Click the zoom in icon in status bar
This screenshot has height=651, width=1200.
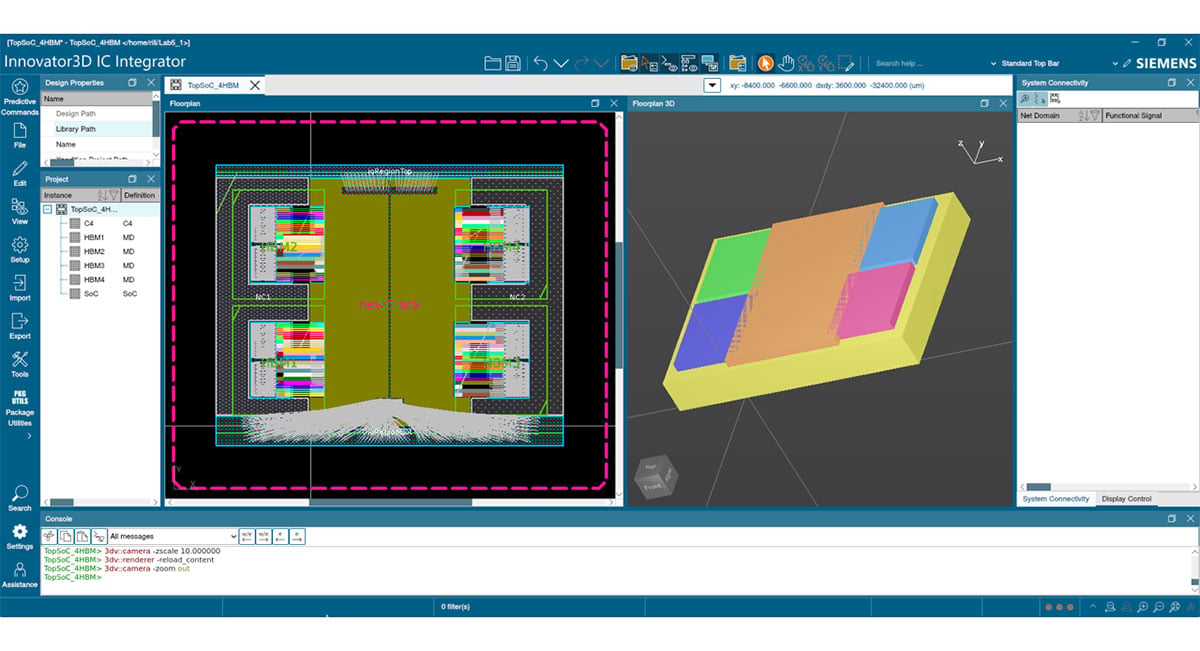(1143, 607)
